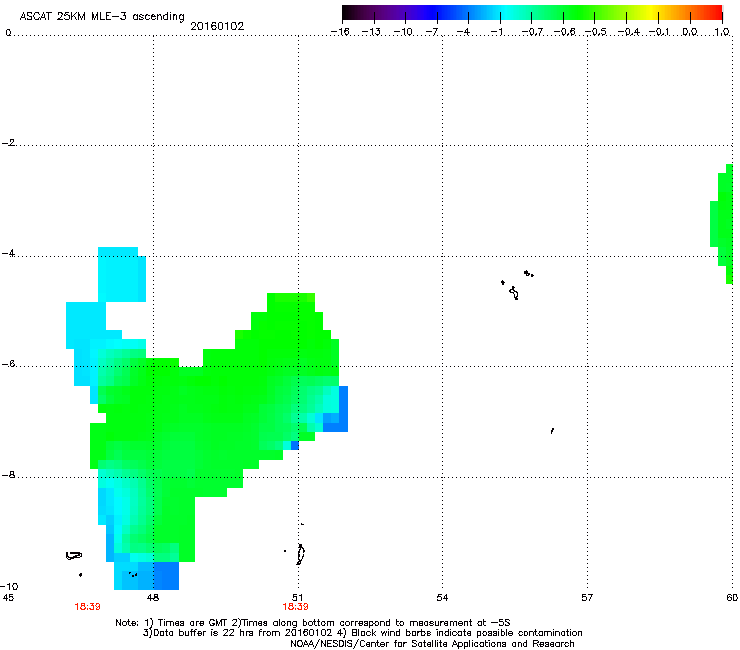Click the 57 longitude axis label
740x650 pixels.
pos(587,598)
